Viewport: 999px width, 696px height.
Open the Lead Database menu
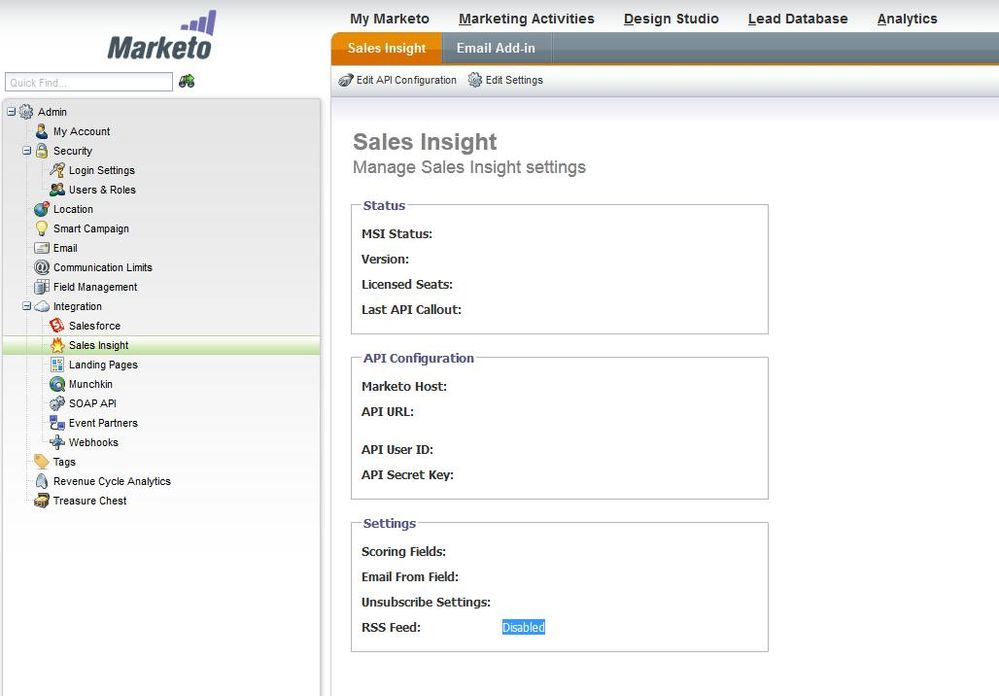pos(798,18)
